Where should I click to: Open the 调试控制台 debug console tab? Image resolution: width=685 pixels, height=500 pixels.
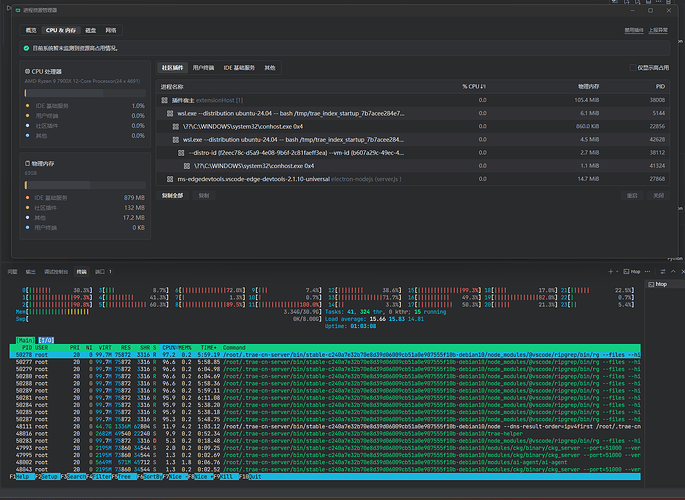(x=56, y=272)
